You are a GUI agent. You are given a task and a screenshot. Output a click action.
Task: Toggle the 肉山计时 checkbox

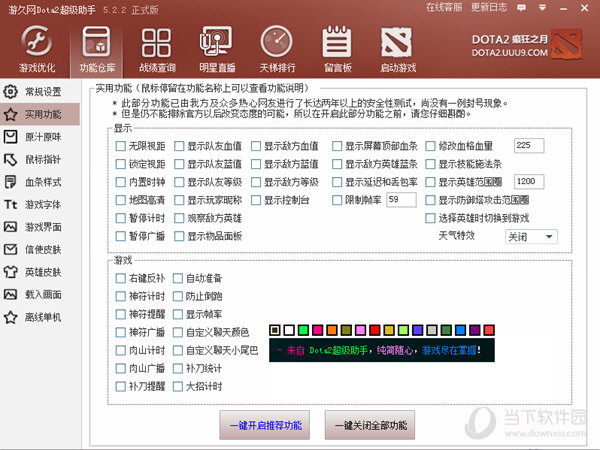coord(121,350)
